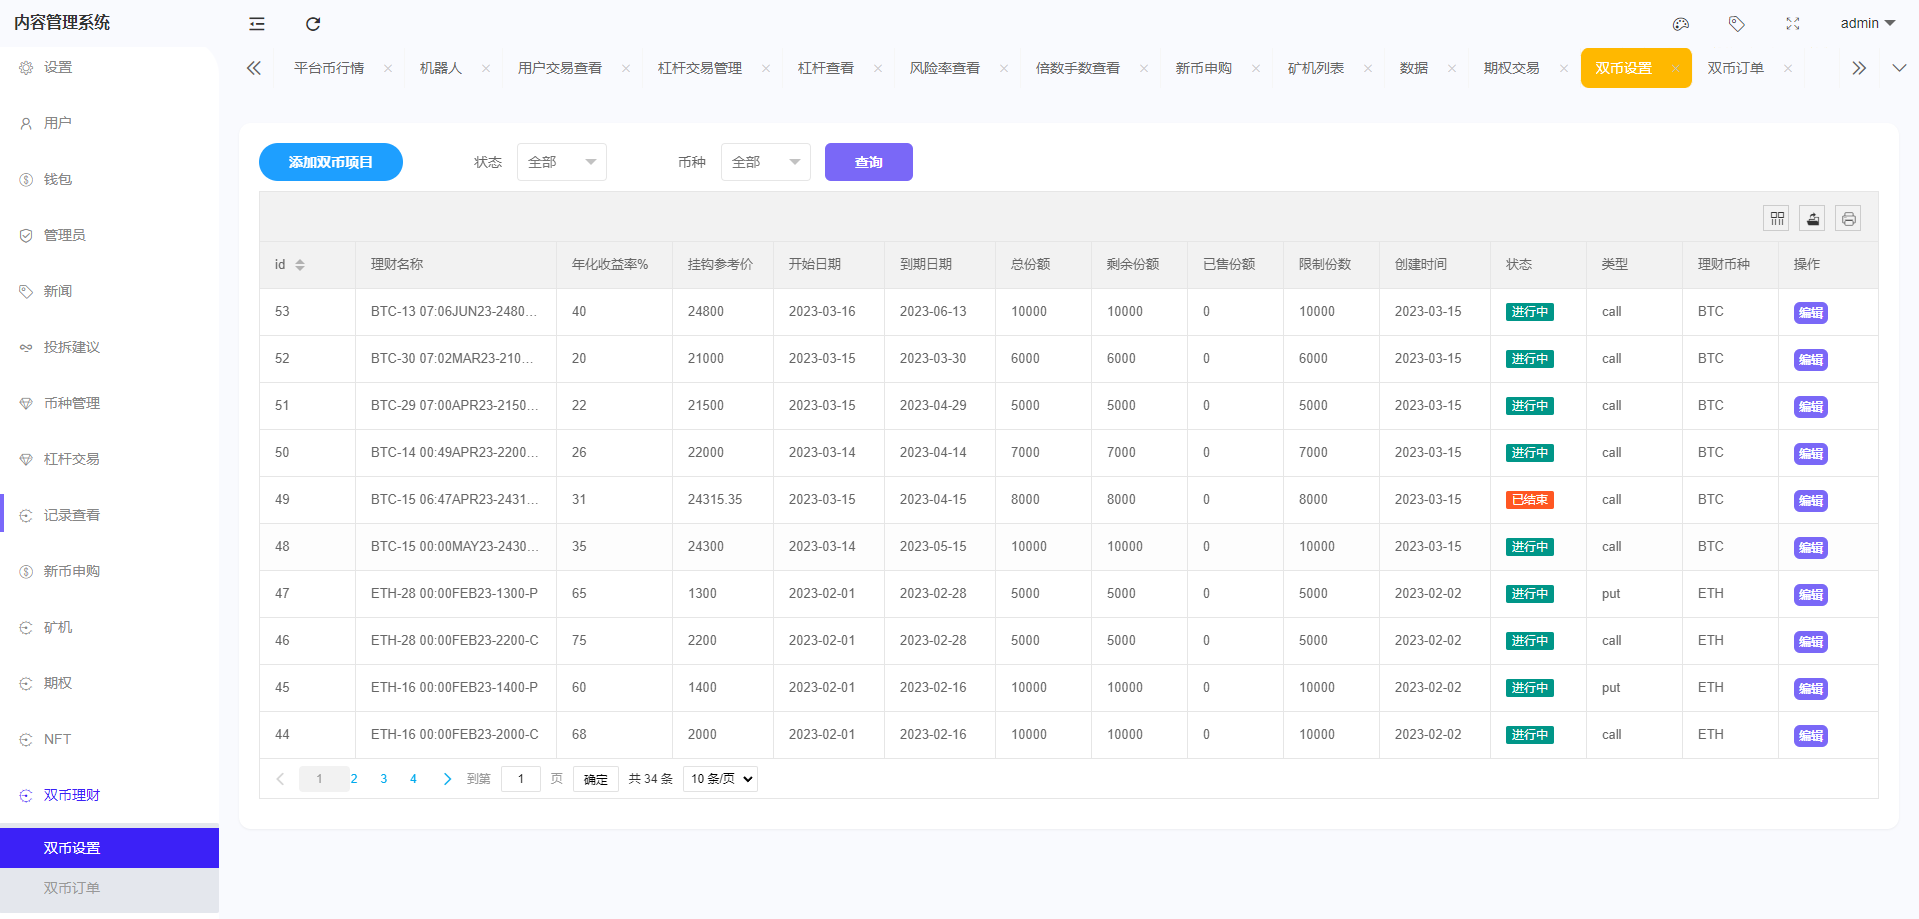Switch to the 双币订单 tab

click(1736, 67)
